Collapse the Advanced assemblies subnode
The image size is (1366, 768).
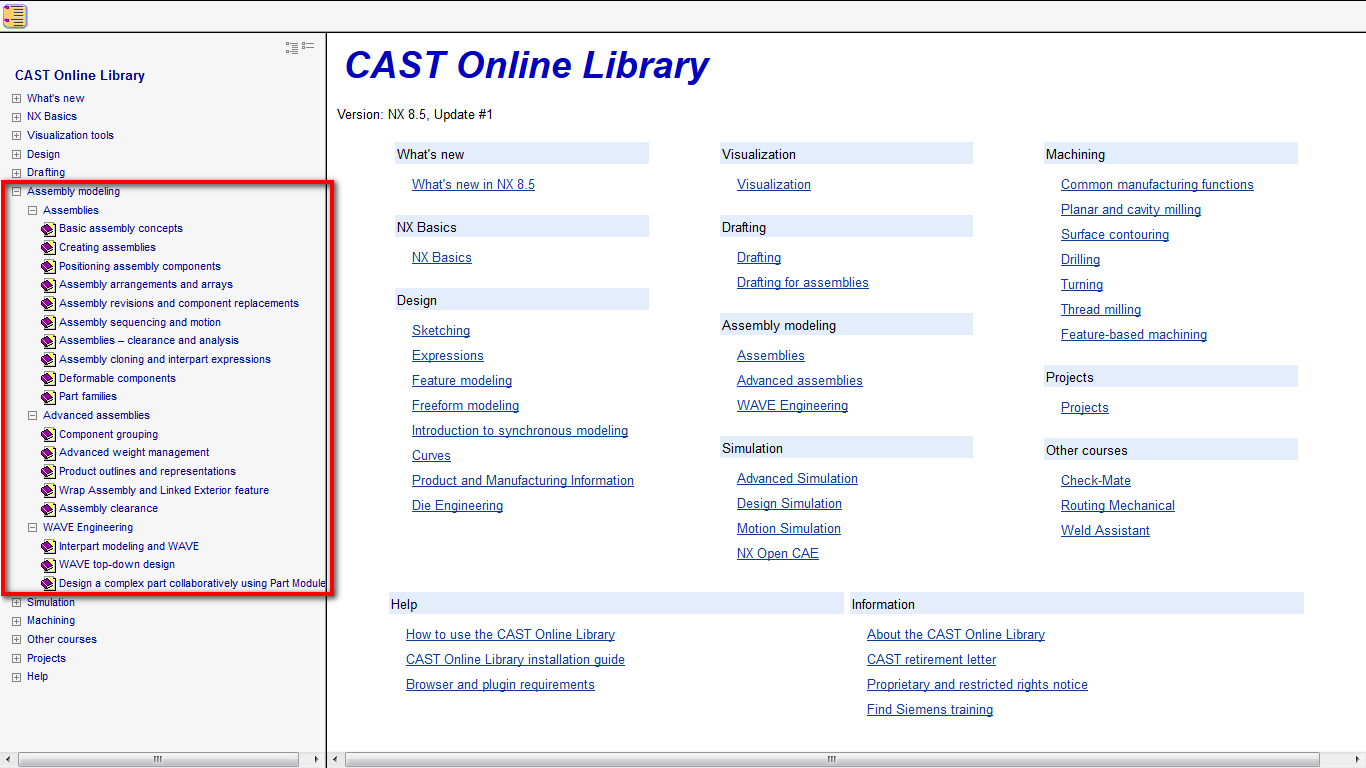(x=32, y=416)
